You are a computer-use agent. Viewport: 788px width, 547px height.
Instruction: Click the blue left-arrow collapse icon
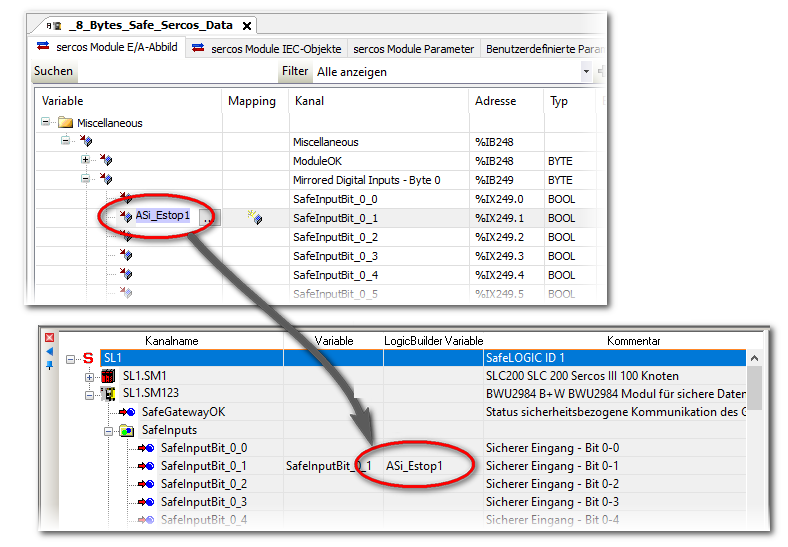point(49,352)
